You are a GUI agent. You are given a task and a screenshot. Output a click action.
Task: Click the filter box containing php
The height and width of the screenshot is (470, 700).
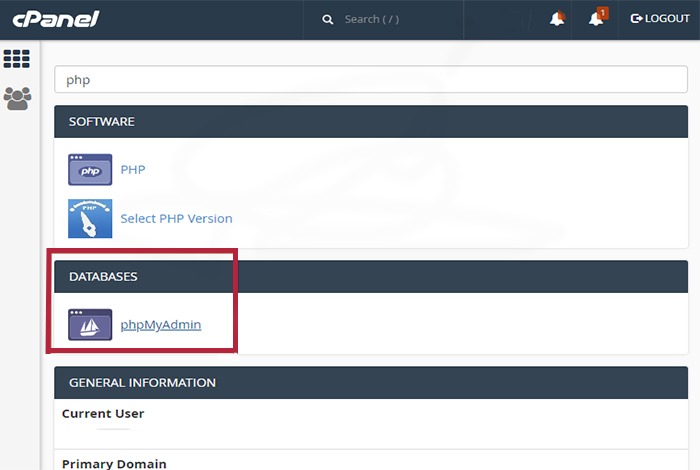pos(371,79)
